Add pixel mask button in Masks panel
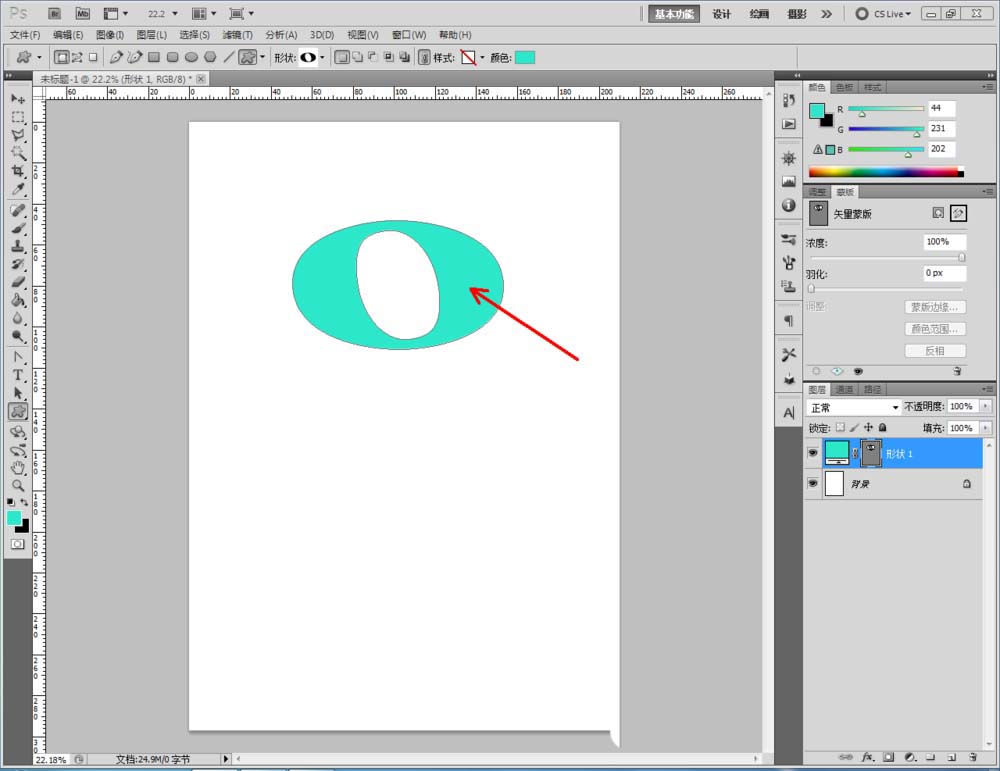The image size is (1000, 771). click(938, 213)
